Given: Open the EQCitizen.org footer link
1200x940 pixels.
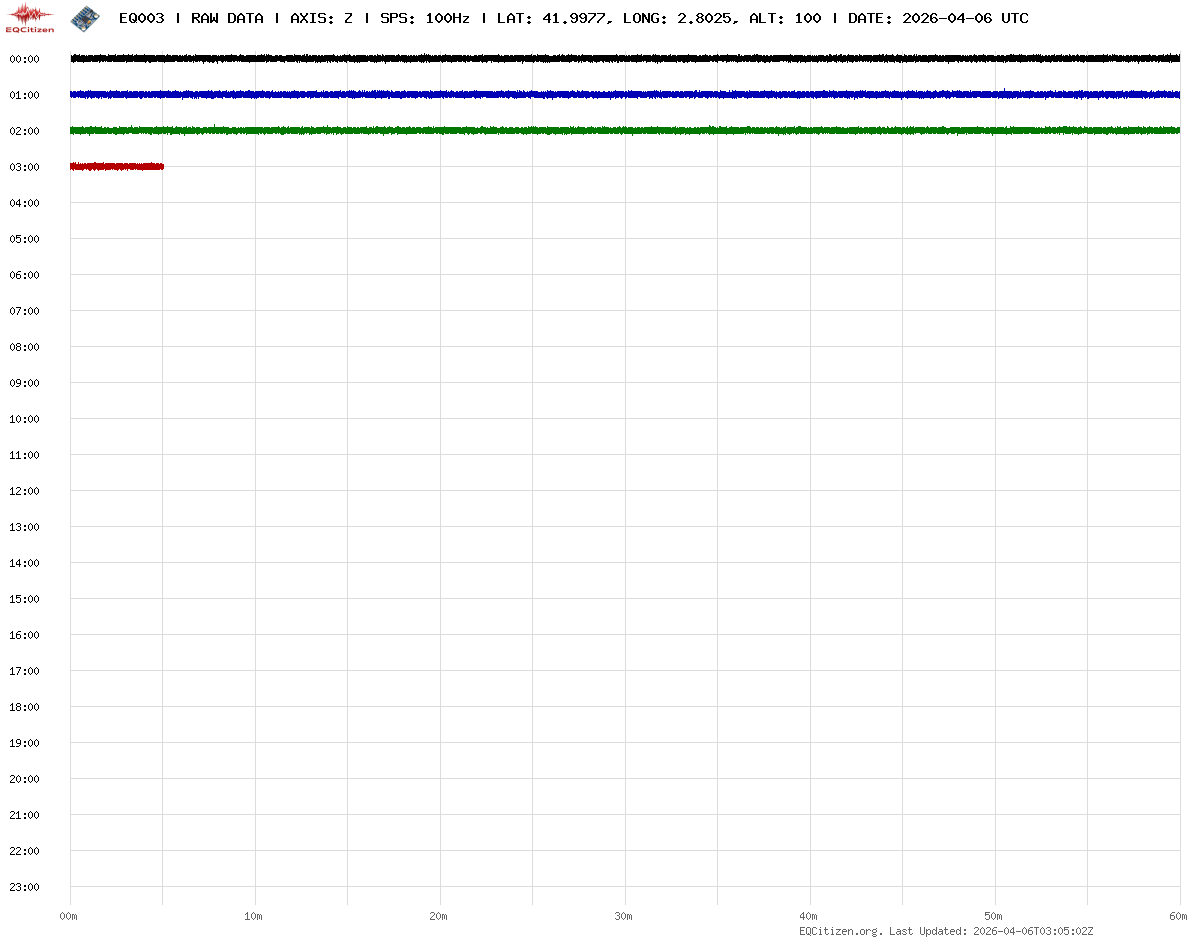Looking at the screenshot, I should (x=841, y=931).
